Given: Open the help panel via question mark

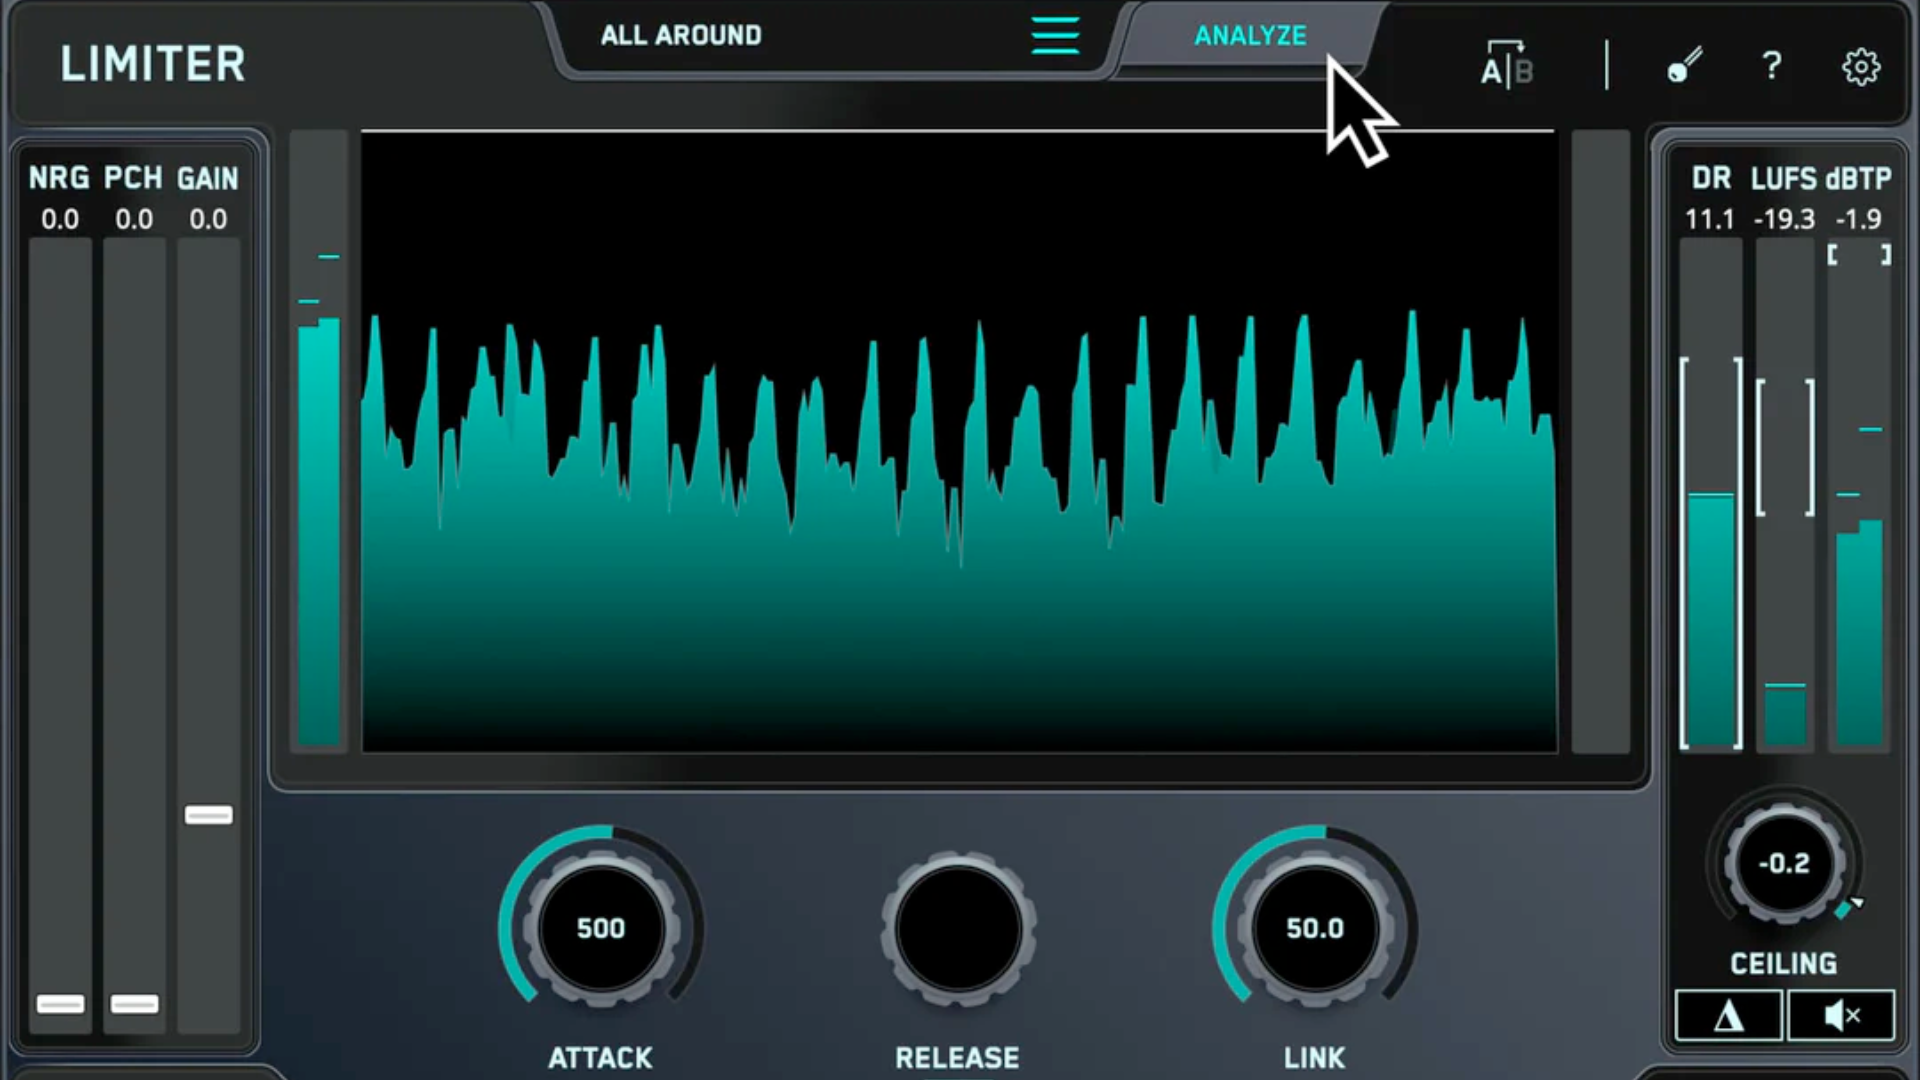Looking at the screenshot, I should (x=1772, y=66).
